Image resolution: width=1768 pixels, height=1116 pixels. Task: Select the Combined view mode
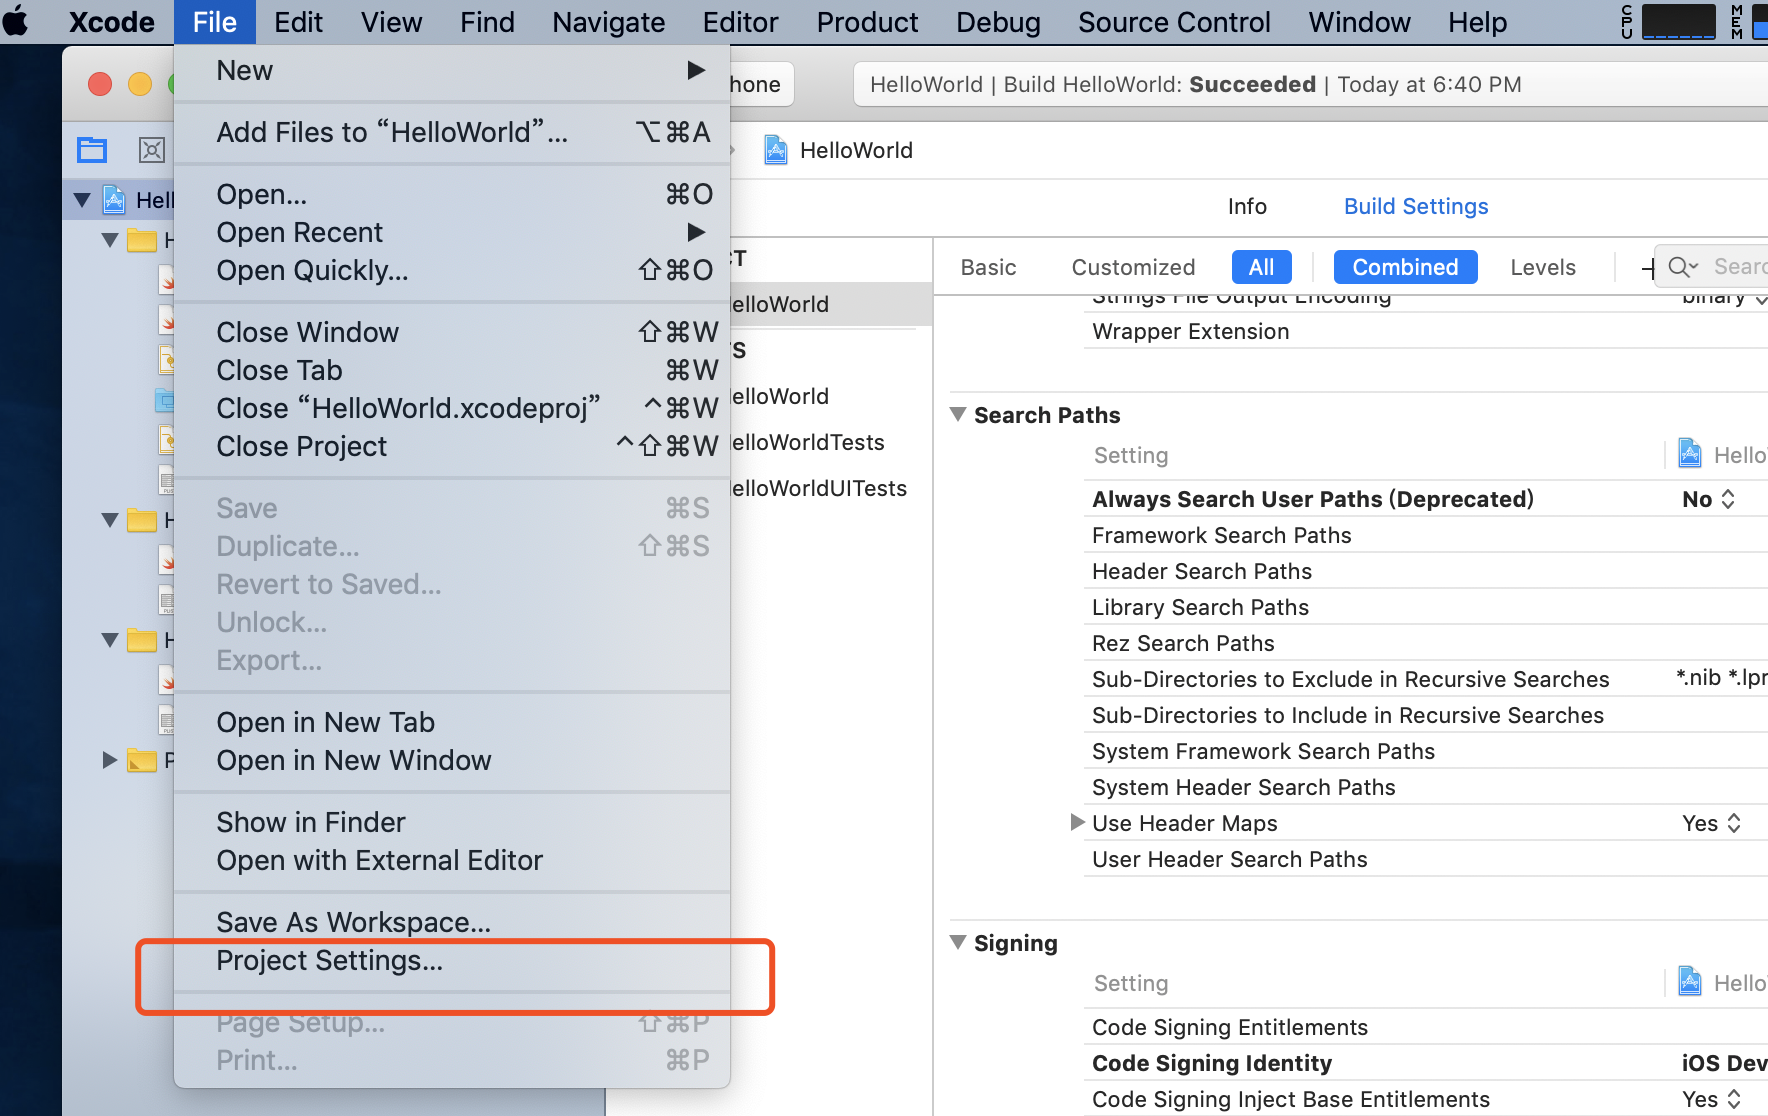coord(1405,267)
